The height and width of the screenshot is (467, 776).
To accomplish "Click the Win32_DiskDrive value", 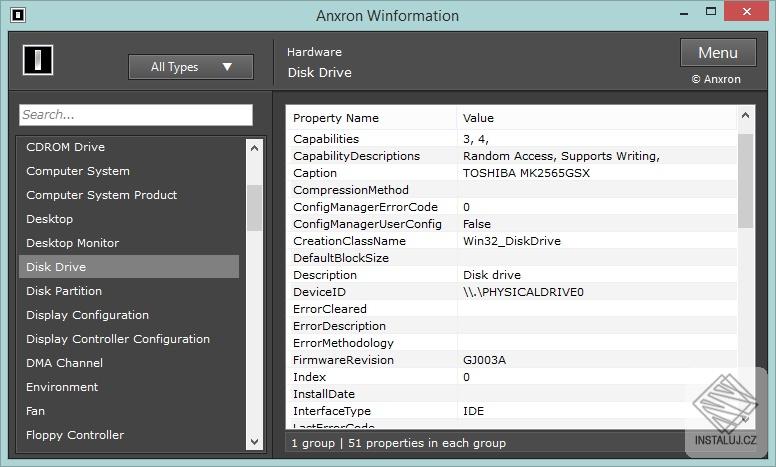I will 512,241.
